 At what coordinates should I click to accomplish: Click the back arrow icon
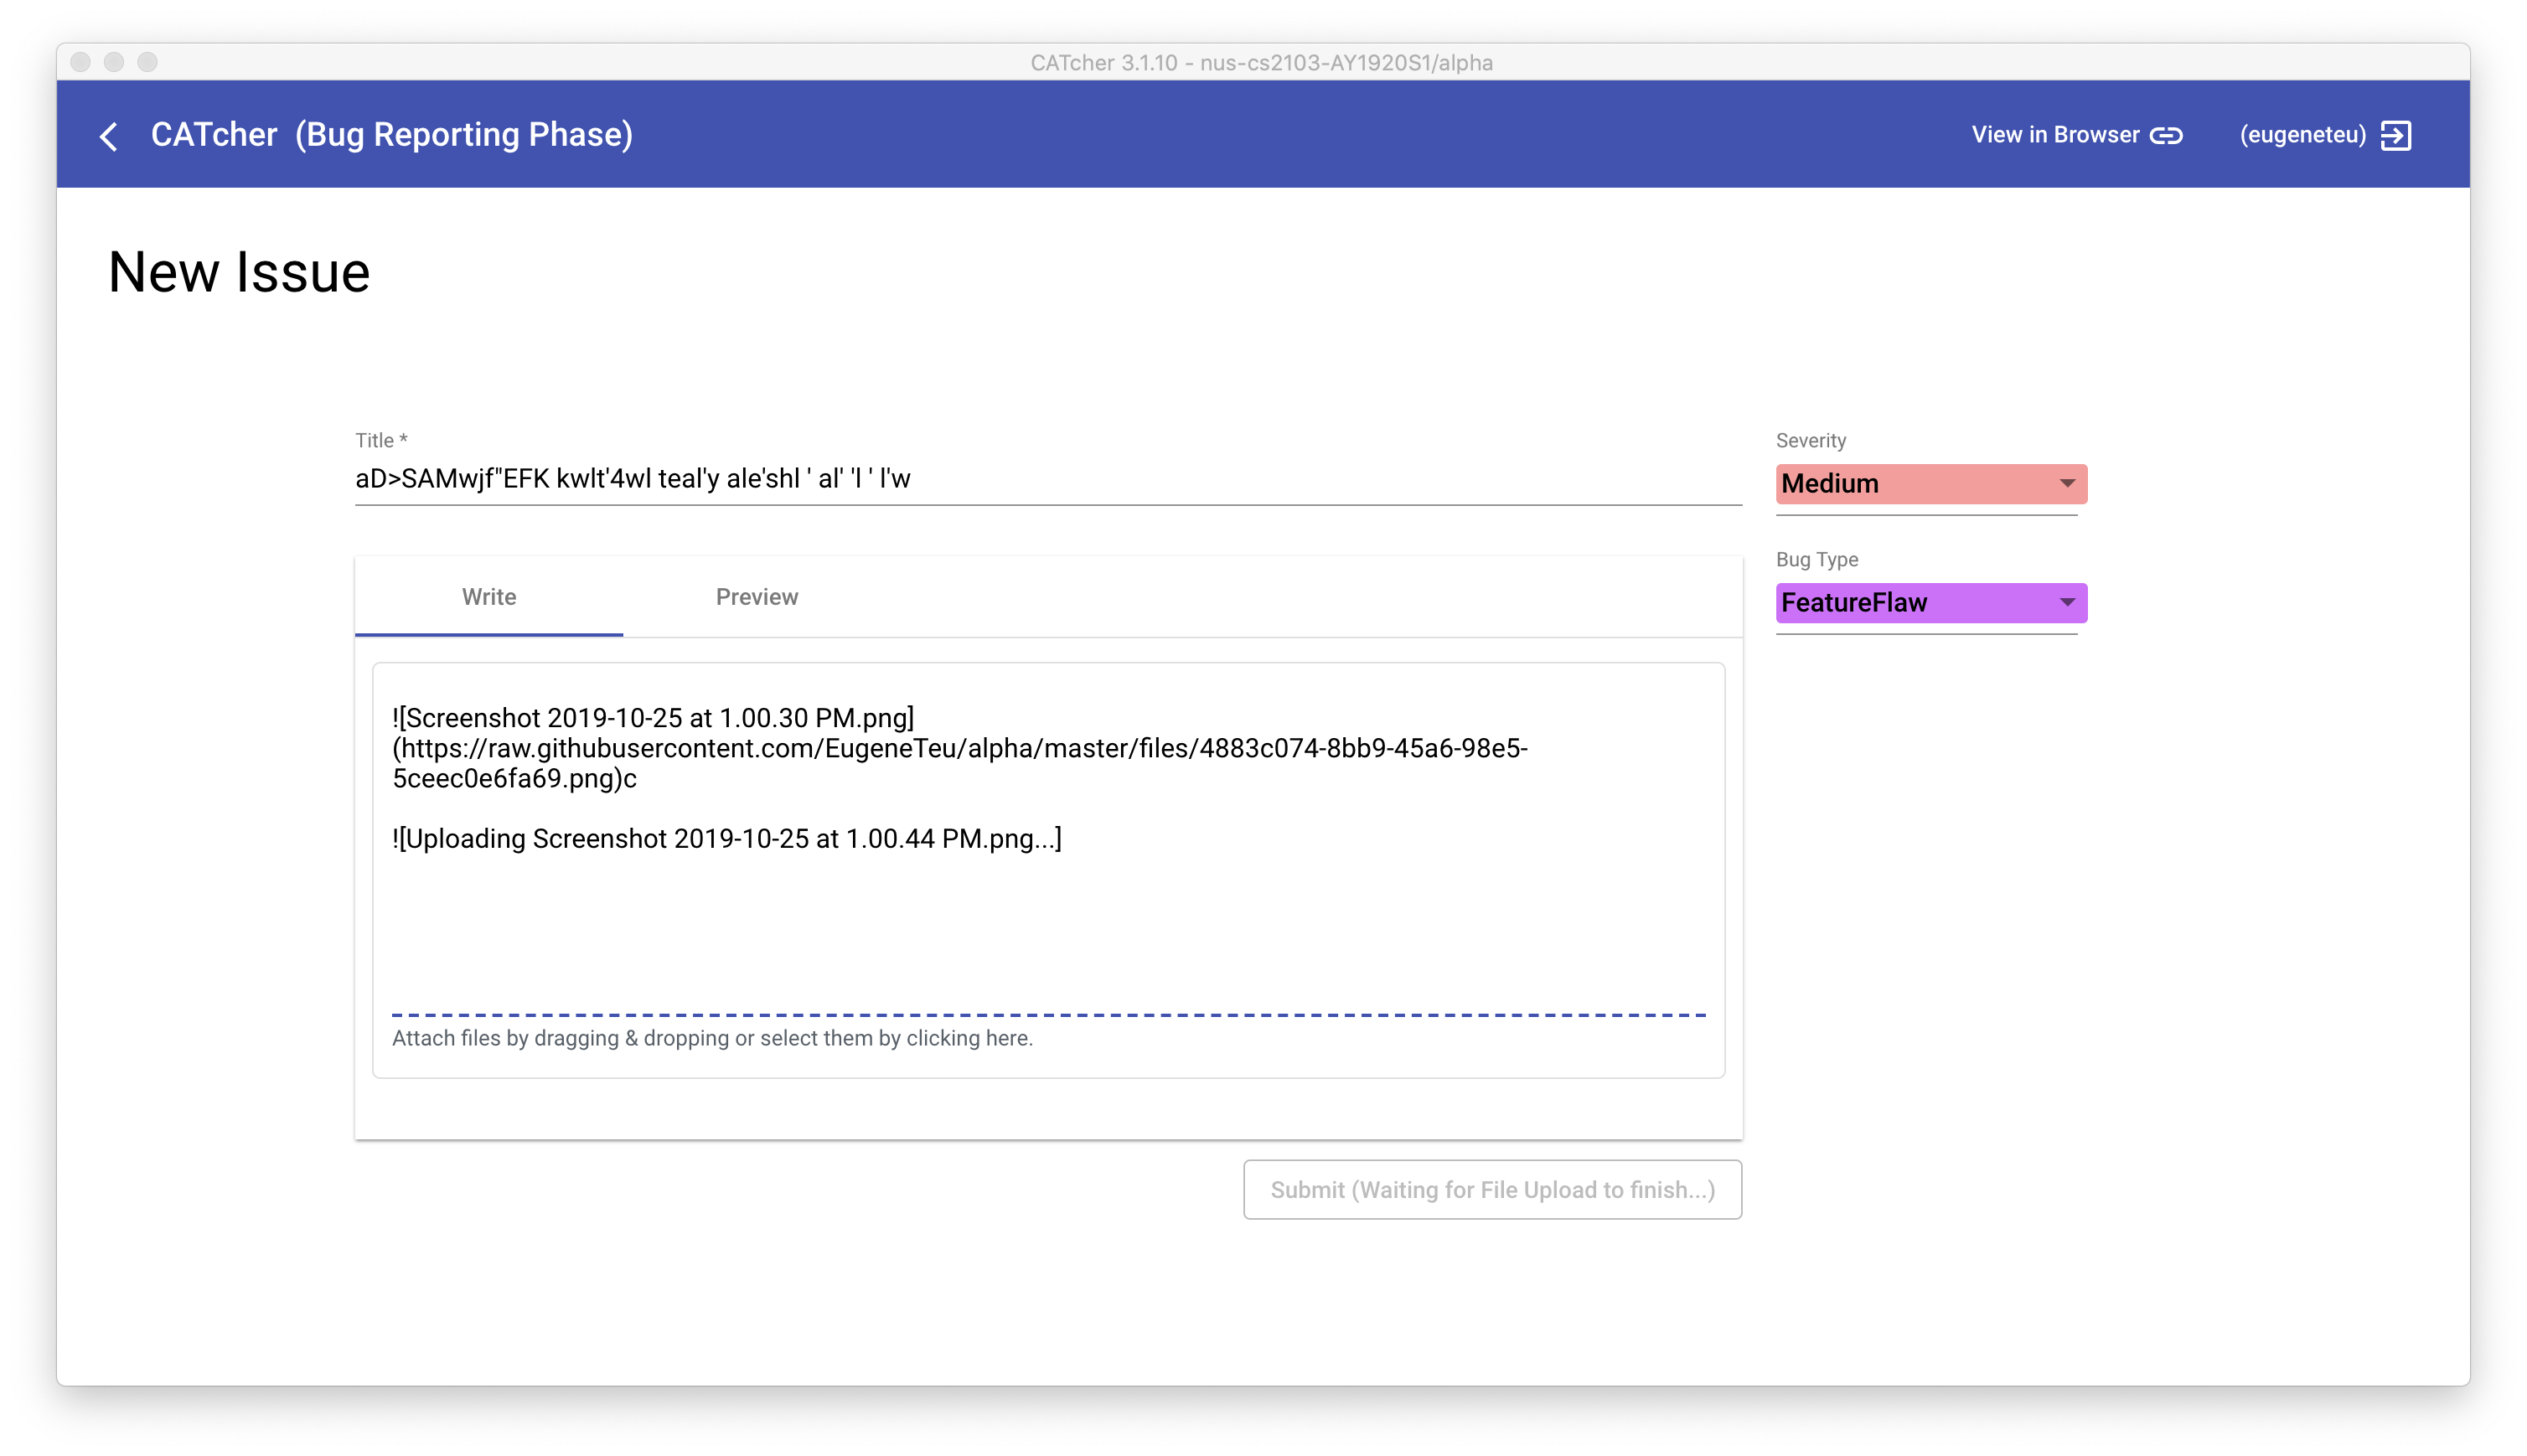point(109,136)
